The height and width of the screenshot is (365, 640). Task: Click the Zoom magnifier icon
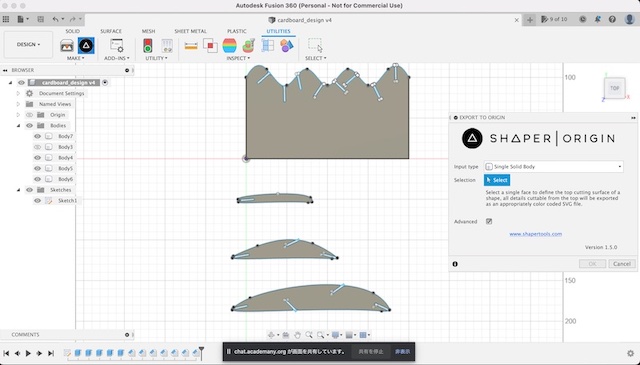pyautogui.click(x=309, y=335)
